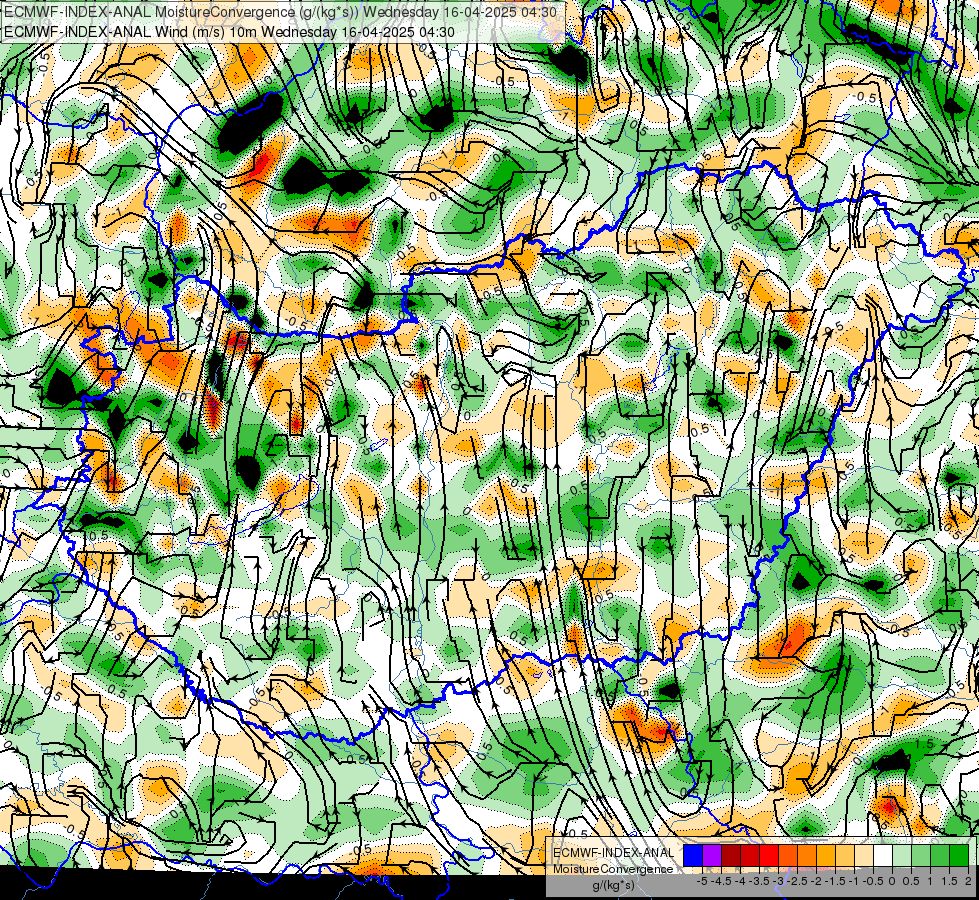Click the '-5' legend tick label
The image size is (979, 900).
702,881
